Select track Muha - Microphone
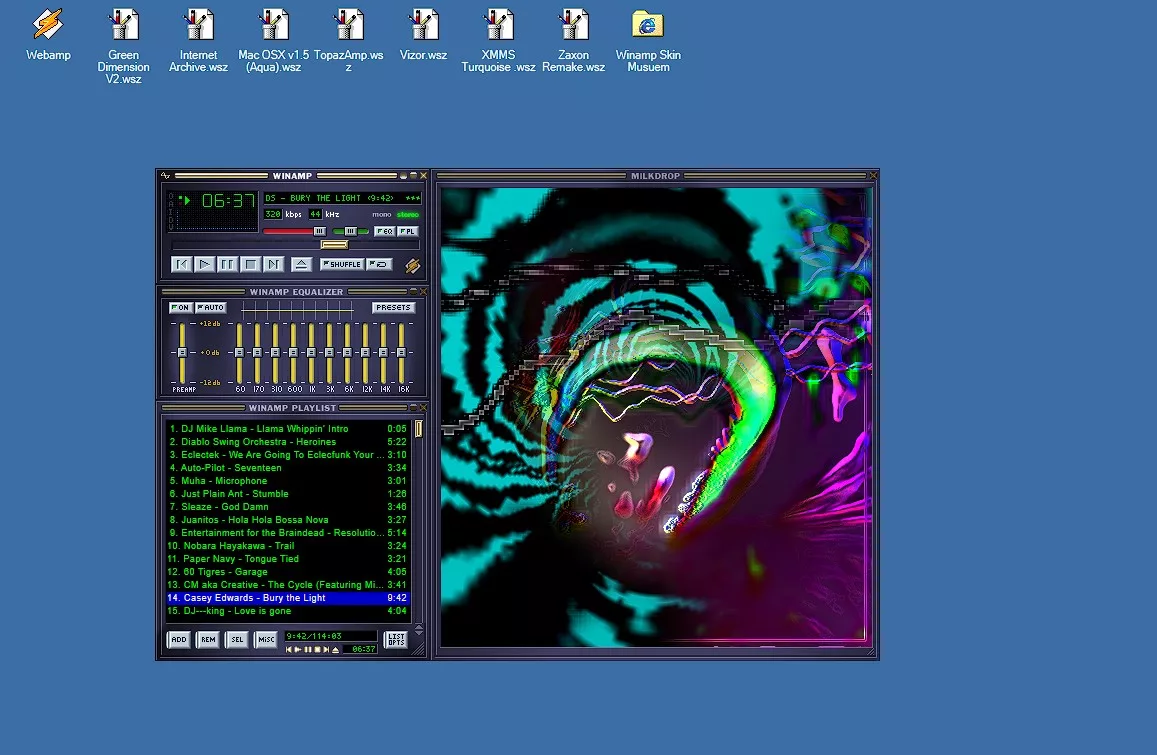Image resolution: width=1157 pixels, height=755 pixels. [x=287, y=480]
